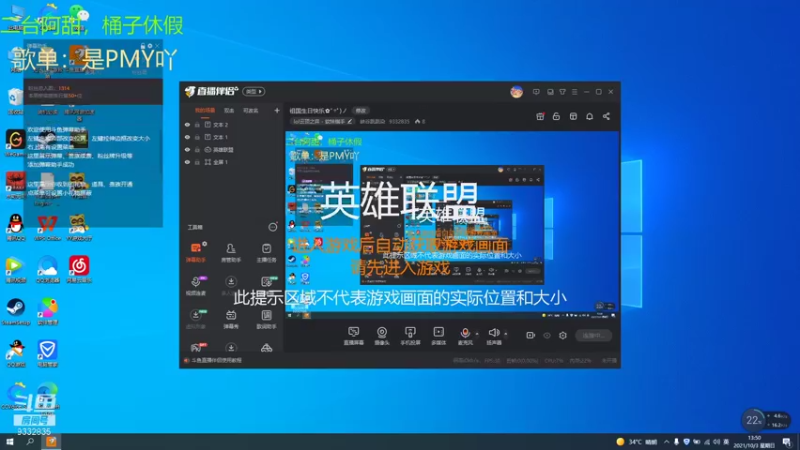The height and width of the screenshot is (450, 800).
Task: Click room number 9332835 text
Action: click(399, 121)
